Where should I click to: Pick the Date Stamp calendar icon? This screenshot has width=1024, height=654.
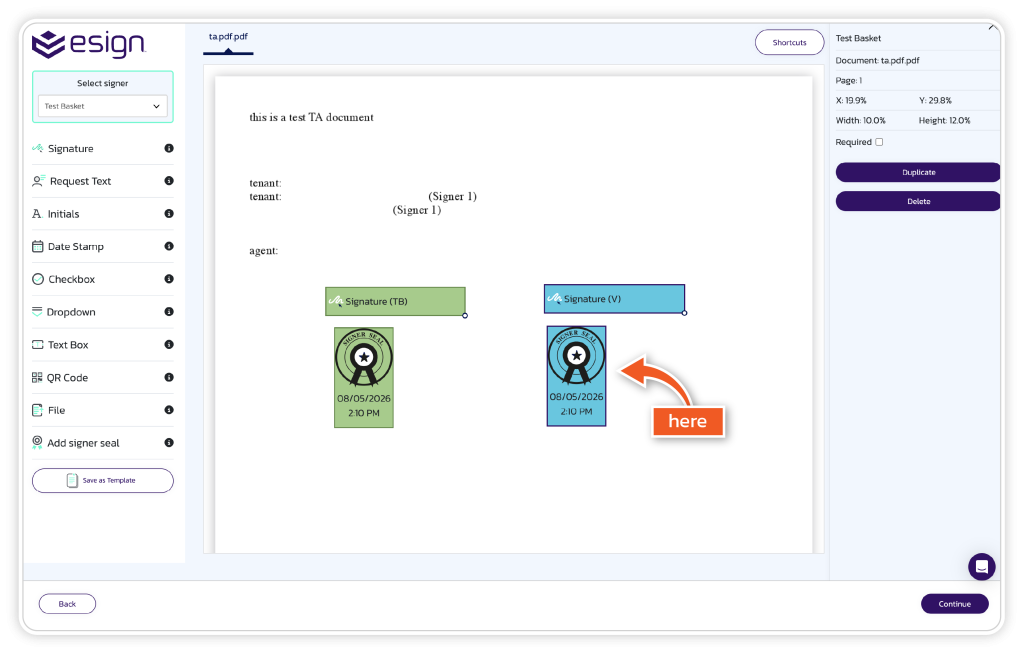[x=38, y=246]
